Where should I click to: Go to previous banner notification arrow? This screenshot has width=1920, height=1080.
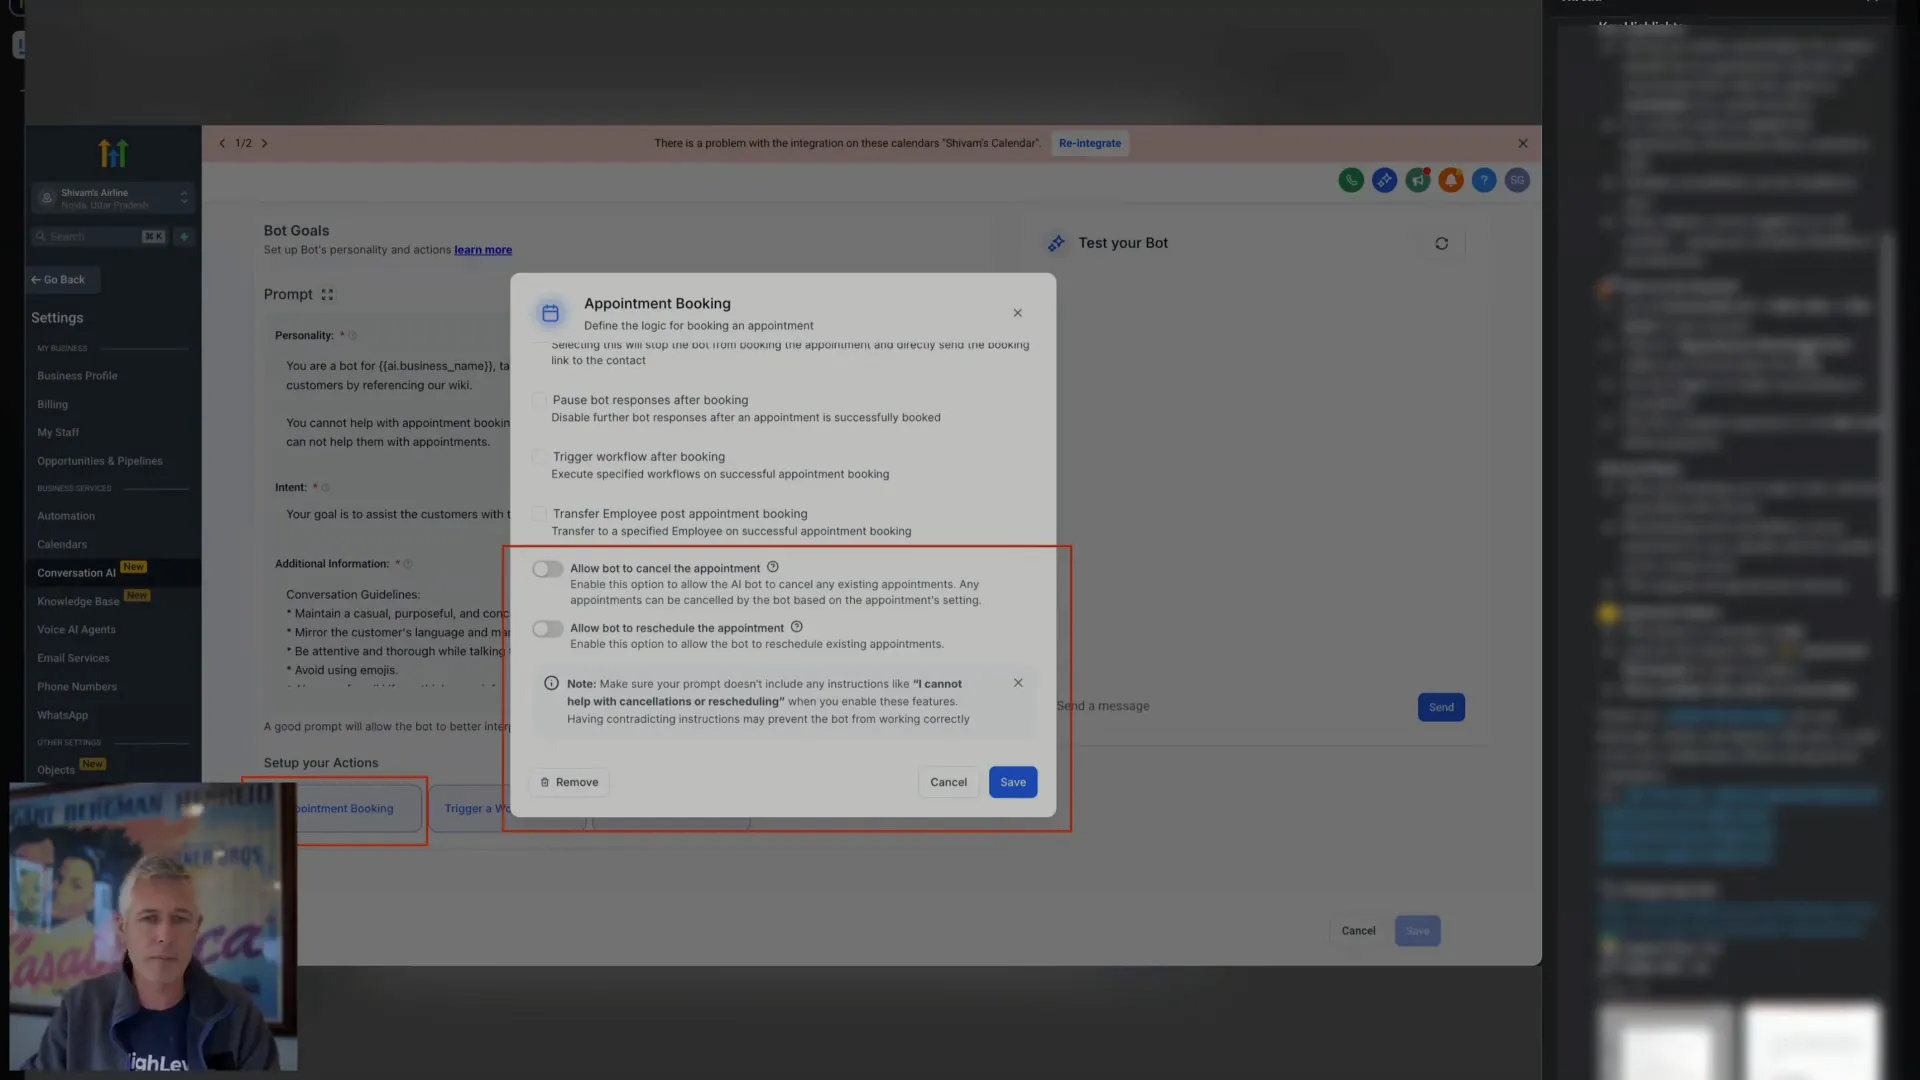click(222, 143)
